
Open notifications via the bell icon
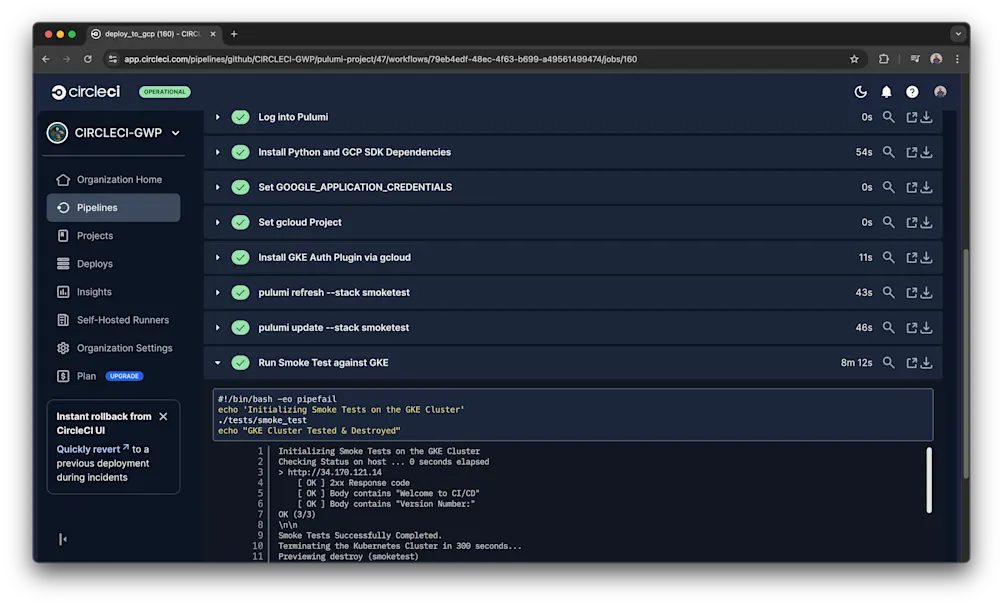[886, 91]
